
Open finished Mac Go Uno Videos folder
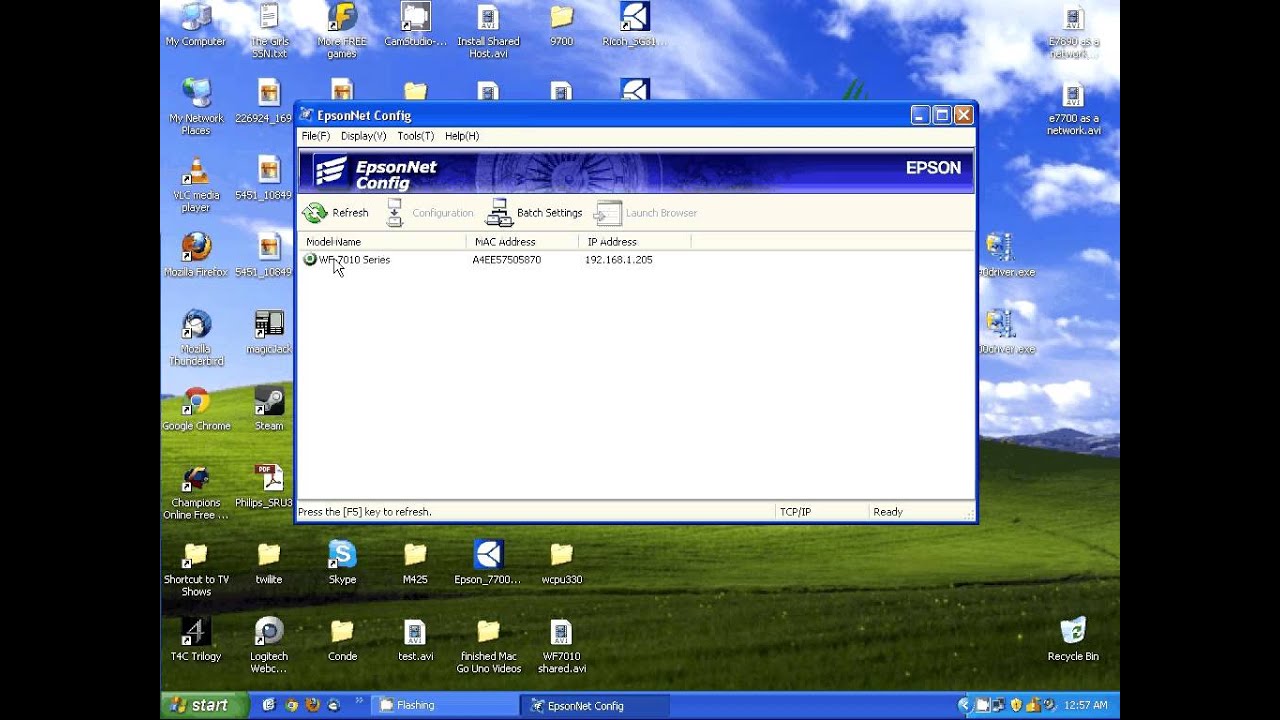tap(488, 647)
